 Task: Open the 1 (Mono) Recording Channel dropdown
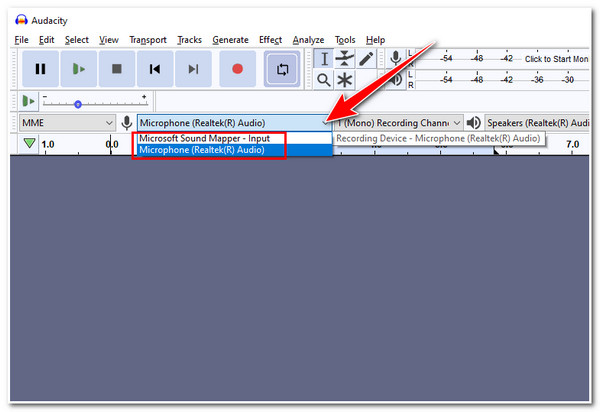pos(398,123)
